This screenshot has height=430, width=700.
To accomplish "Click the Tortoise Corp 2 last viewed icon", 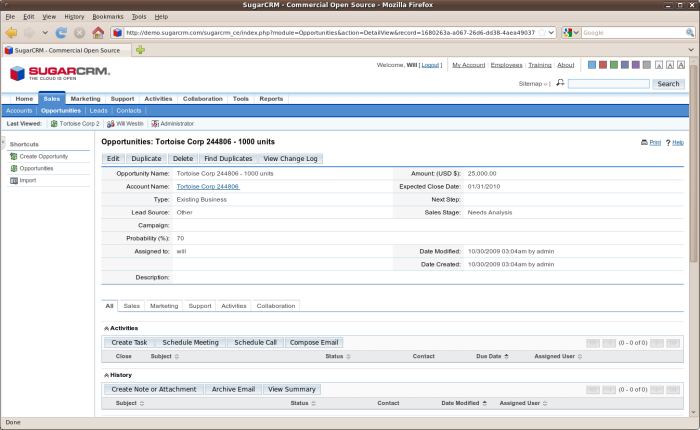I will pos(54,124).
